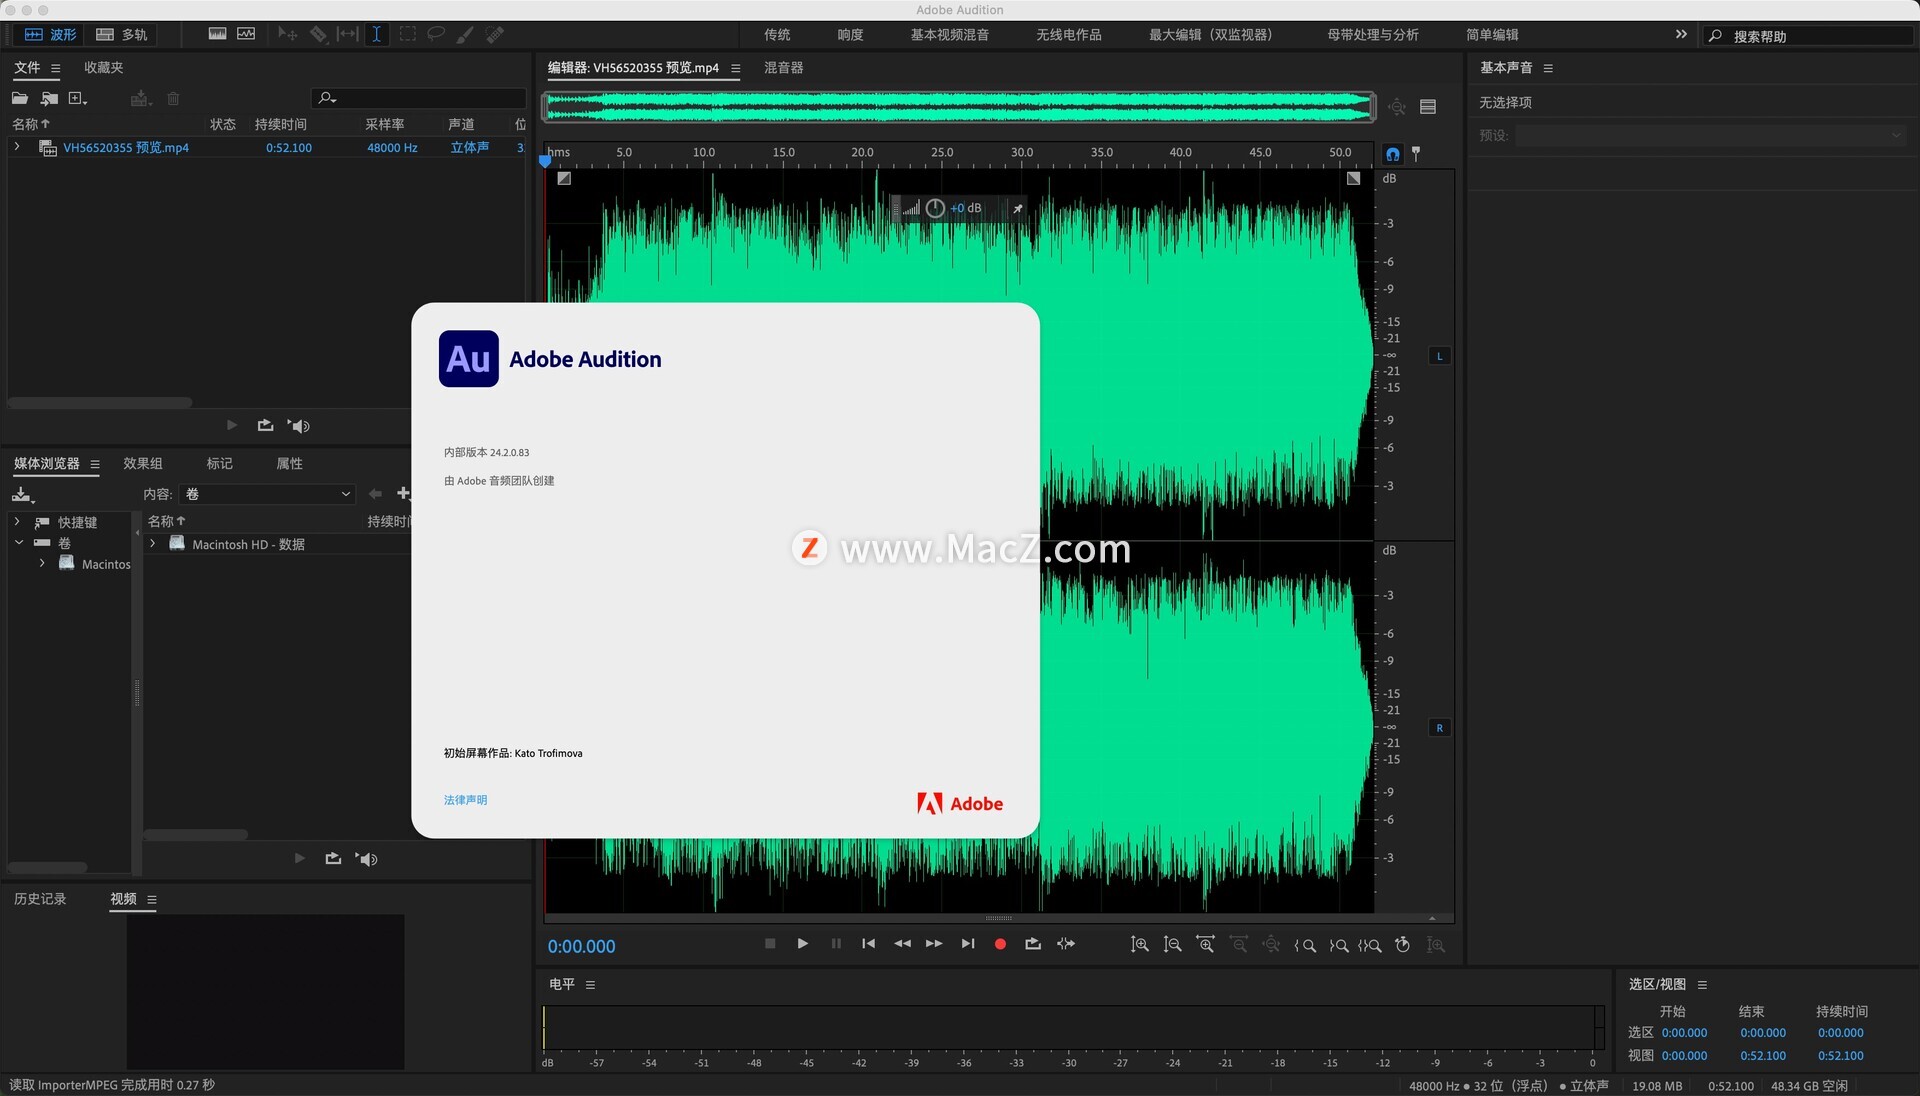Switch to the 混音器 tab
The image size is (1920, 1096).
[x=784, y=67]
